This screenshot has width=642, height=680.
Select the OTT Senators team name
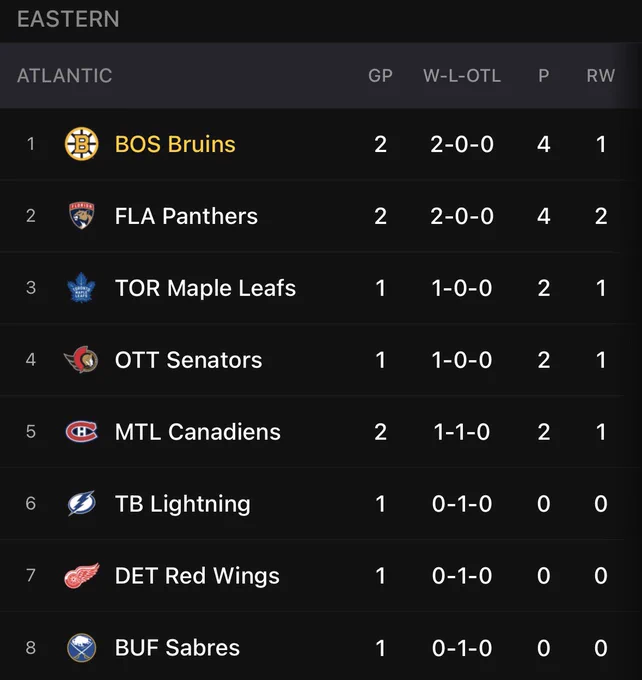pyautogui.click(x=188, y=360)
